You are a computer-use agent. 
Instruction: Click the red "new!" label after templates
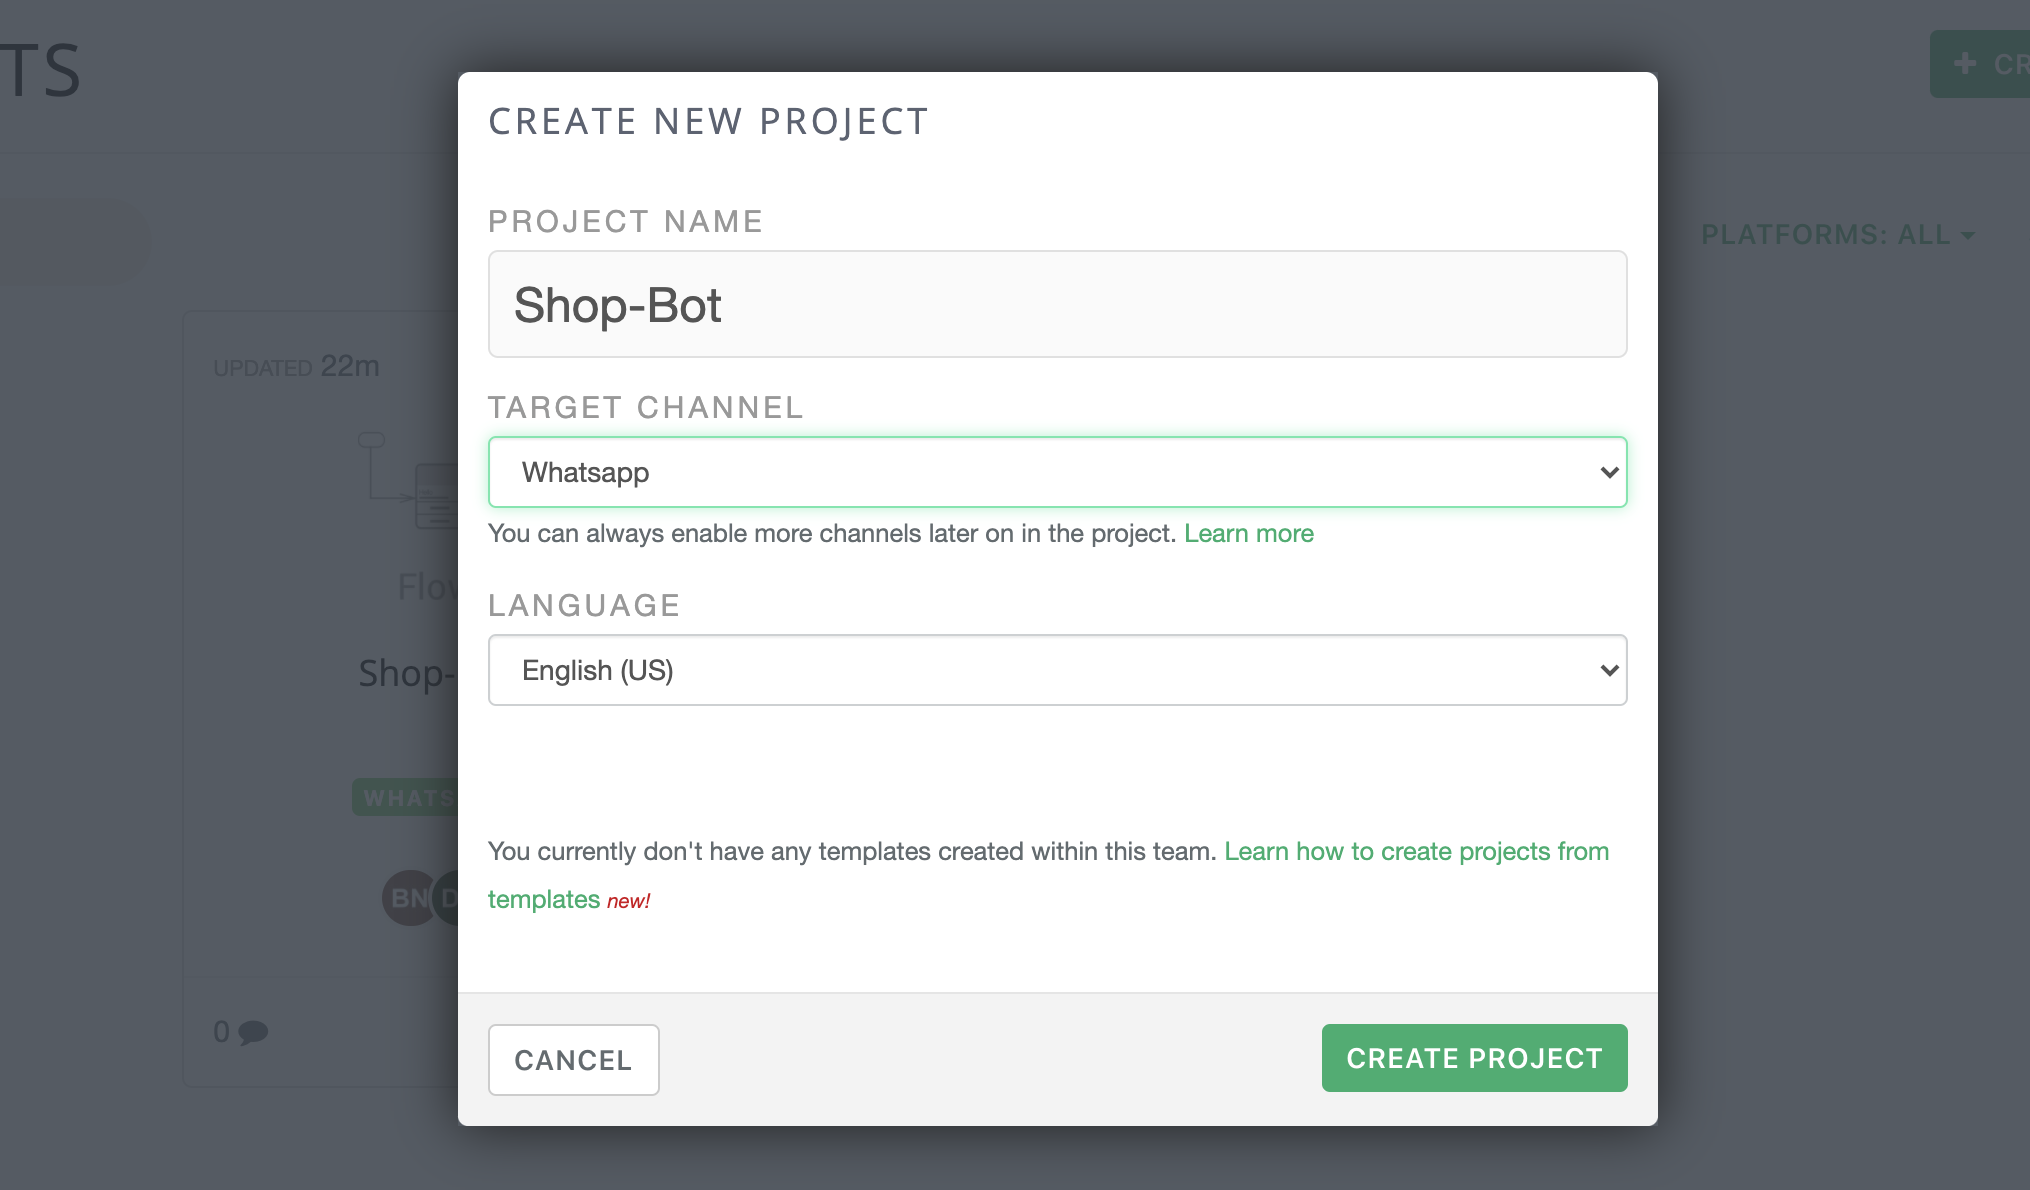(628, 901)
